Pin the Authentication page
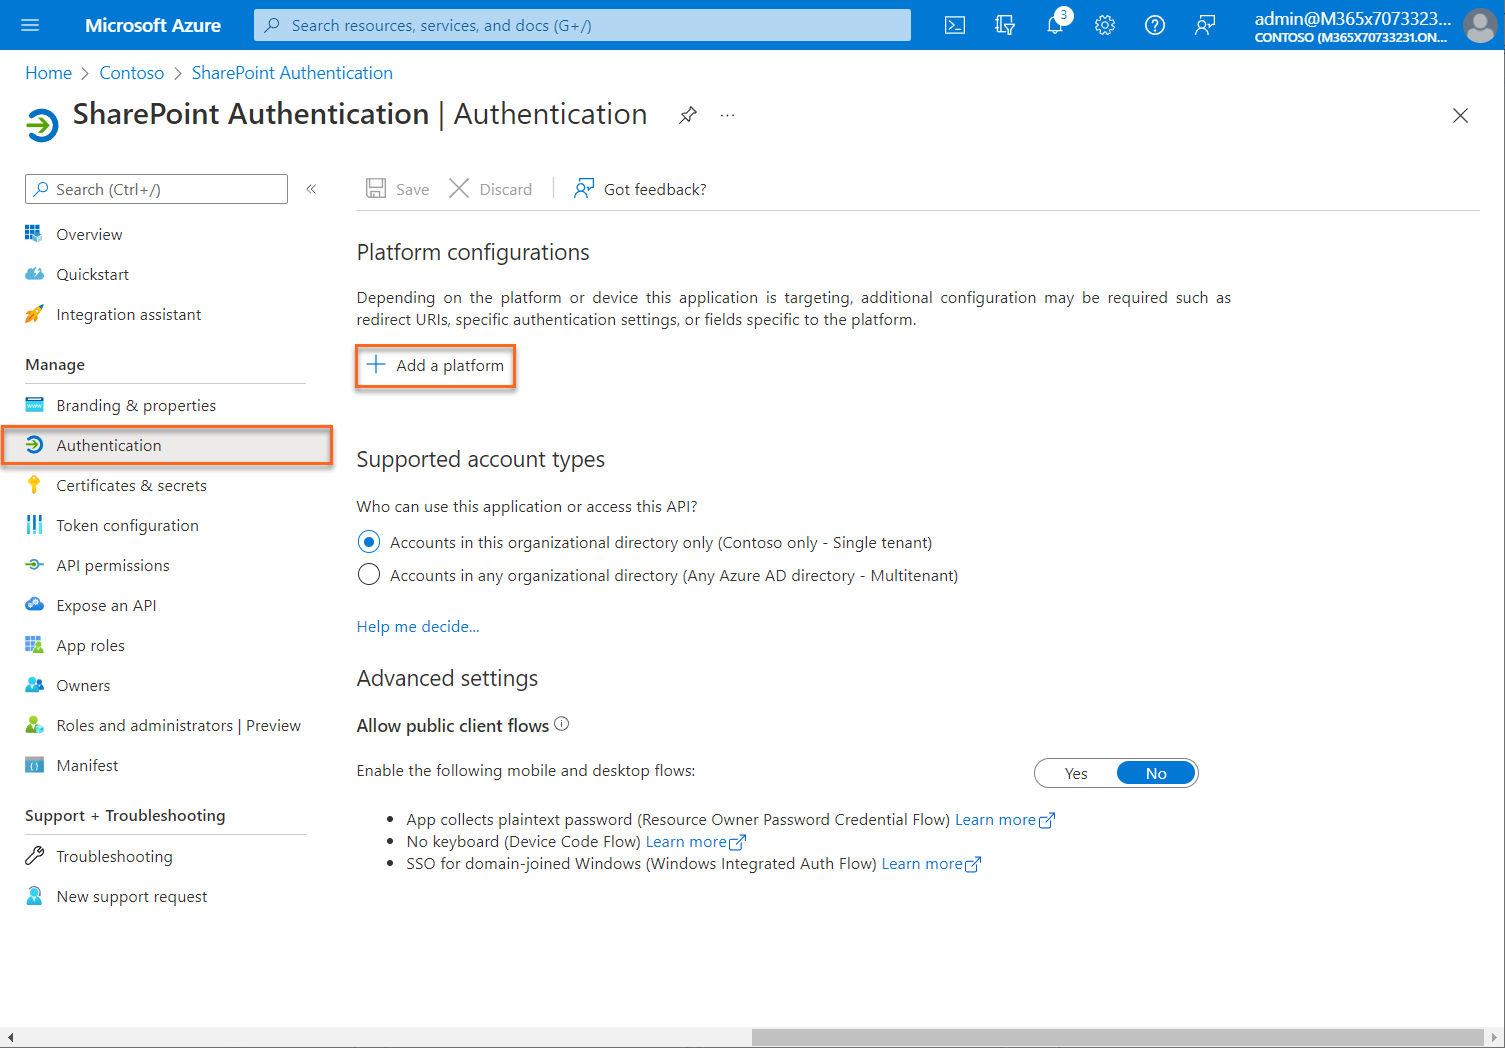 click(687, 115)
